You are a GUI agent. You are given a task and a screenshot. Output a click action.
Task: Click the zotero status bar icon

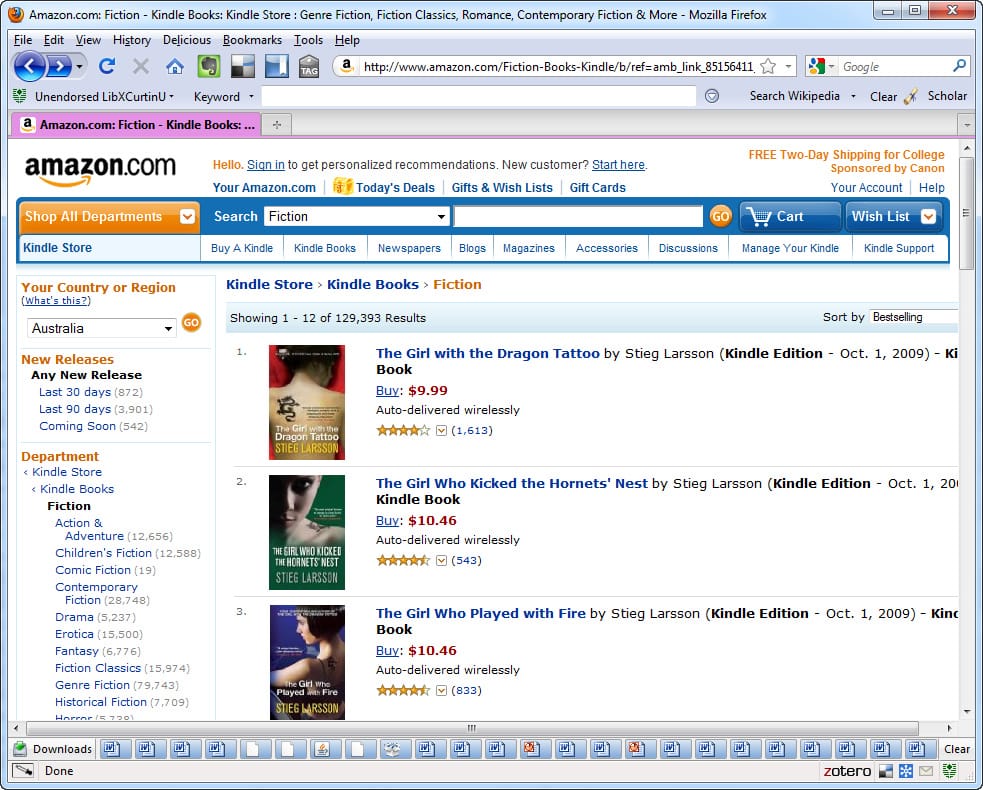(847, 771)
